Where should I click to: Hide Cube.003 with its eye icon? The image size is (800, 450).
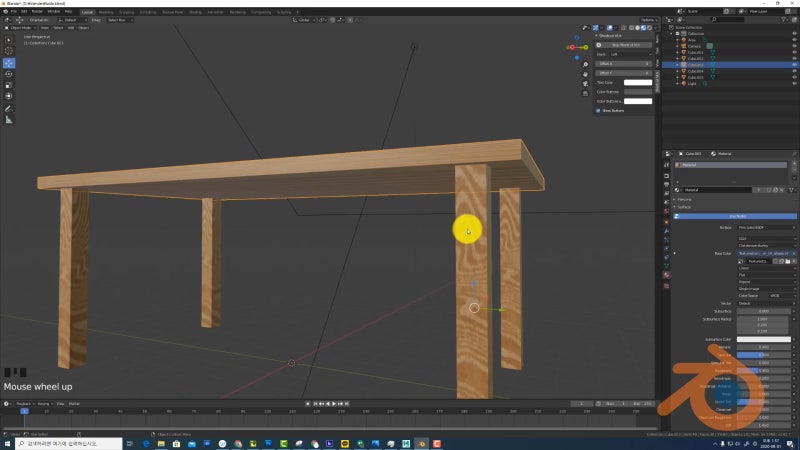tap(794, 65)
